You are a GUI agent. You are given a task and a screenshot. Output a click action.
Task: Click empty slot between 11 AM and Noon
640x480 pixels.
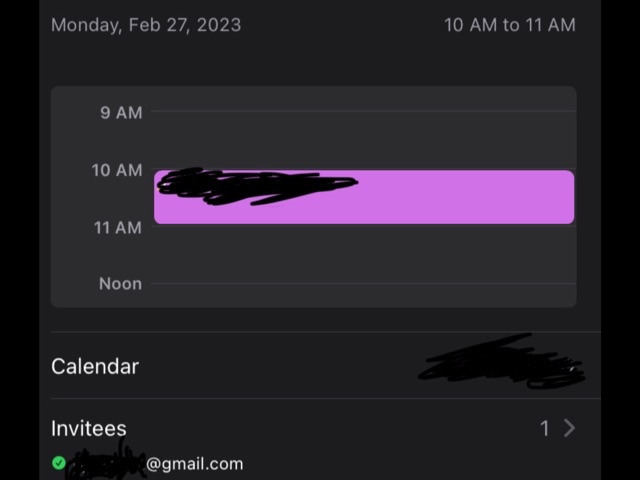(x=360, y=255)
